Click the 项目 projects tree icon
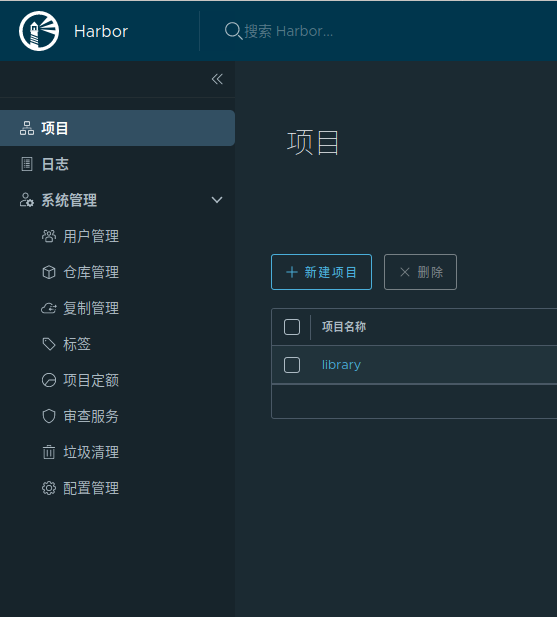The height and width of the screenshot is (617, 557). [x=27, y=128]
